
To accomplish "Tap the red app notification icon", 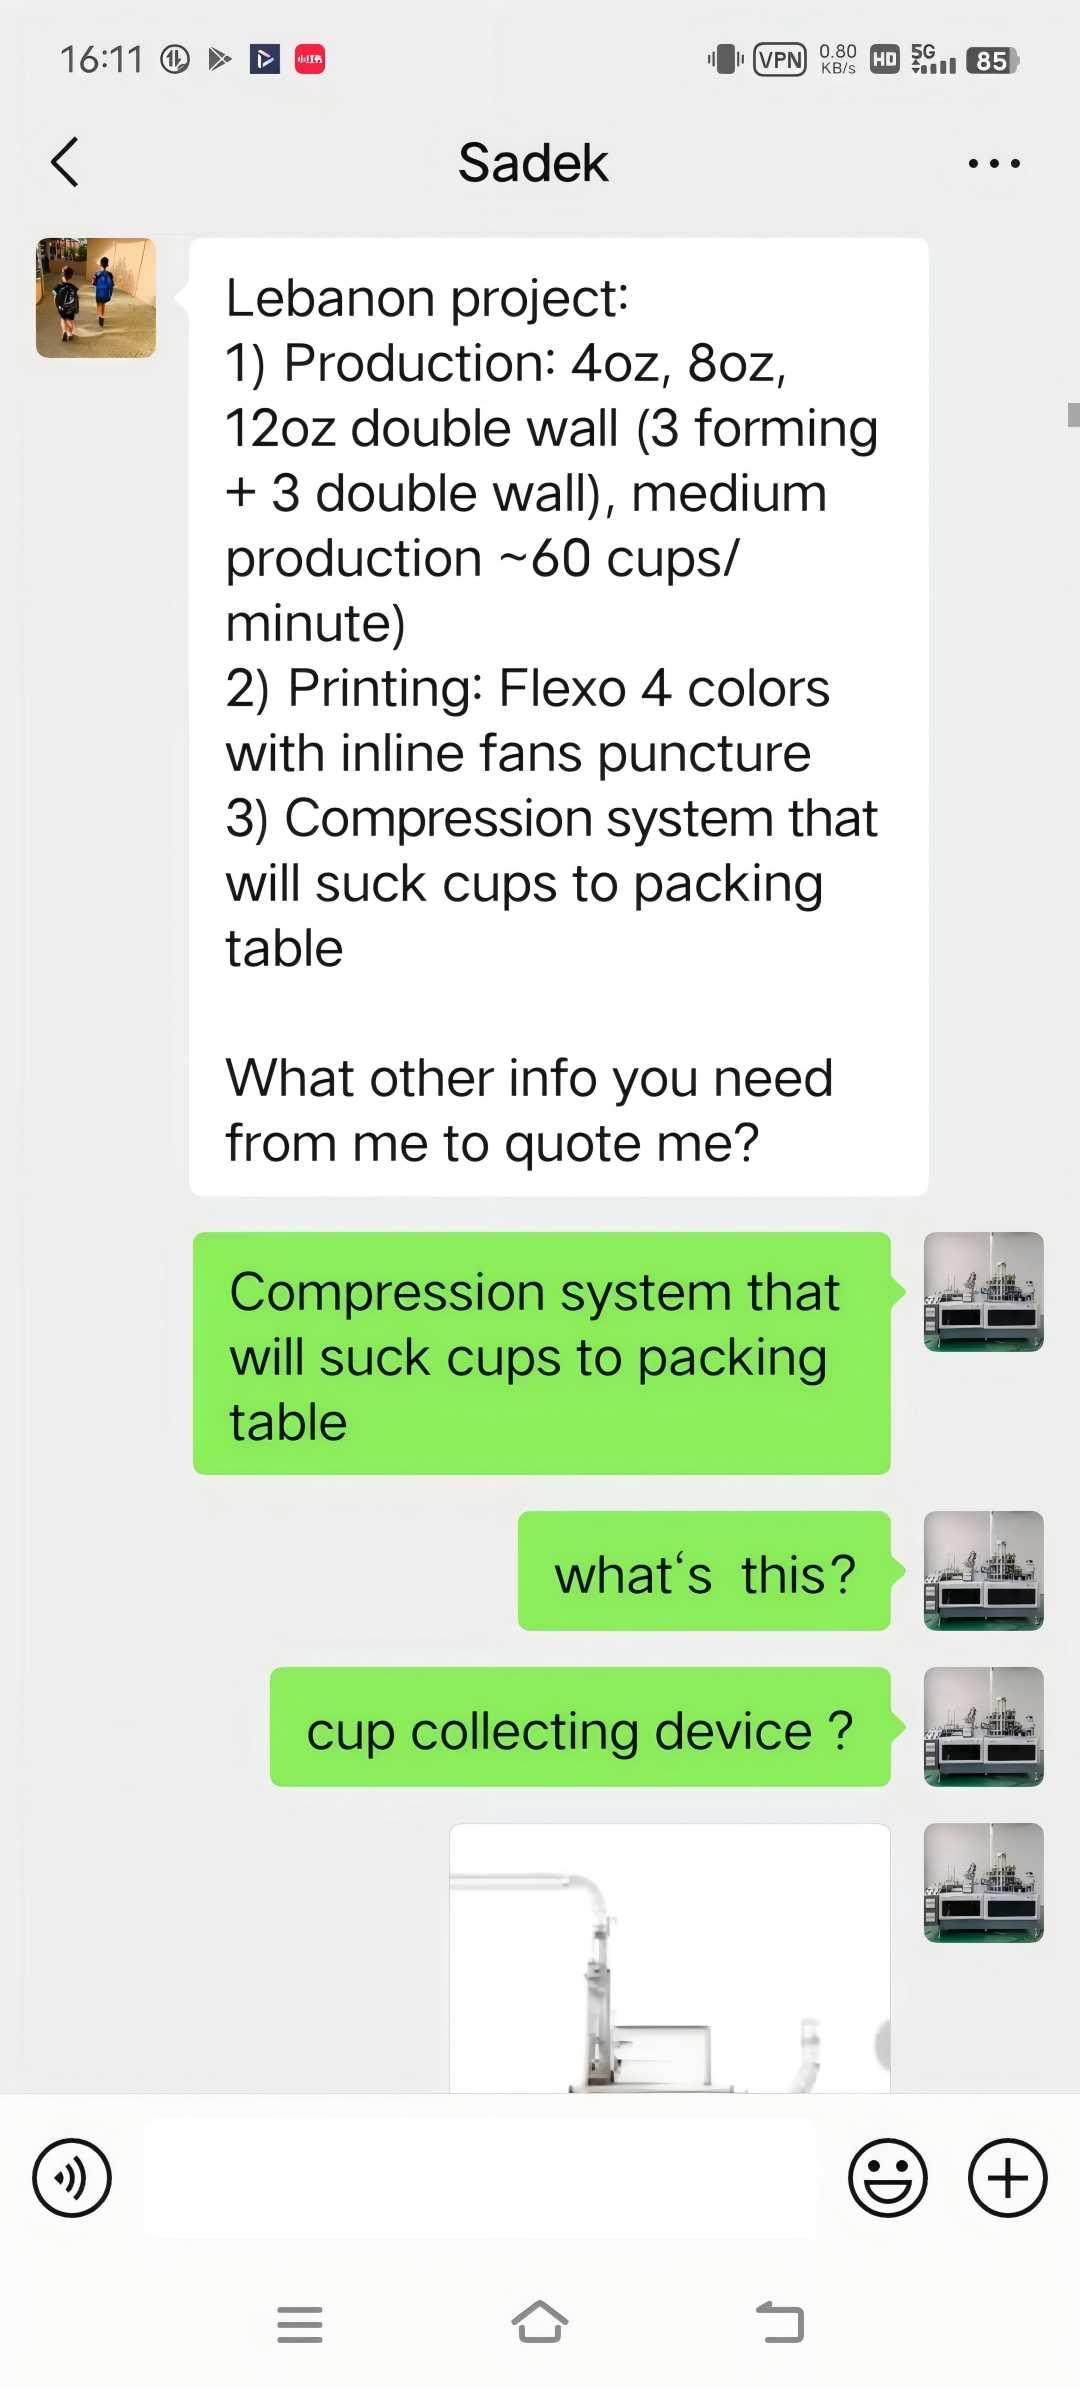I will (310, 60).
